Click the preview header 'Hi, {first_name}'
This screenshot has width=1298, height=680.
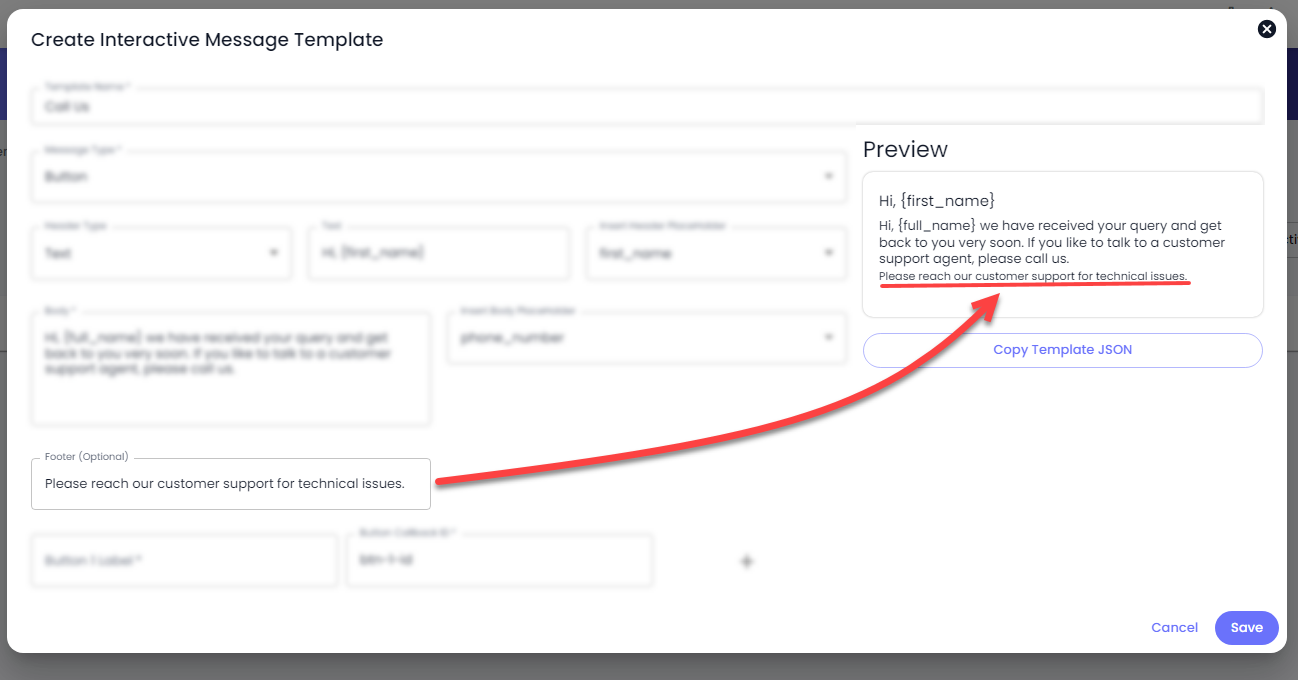pyautogui.click(x=937, y=201)
